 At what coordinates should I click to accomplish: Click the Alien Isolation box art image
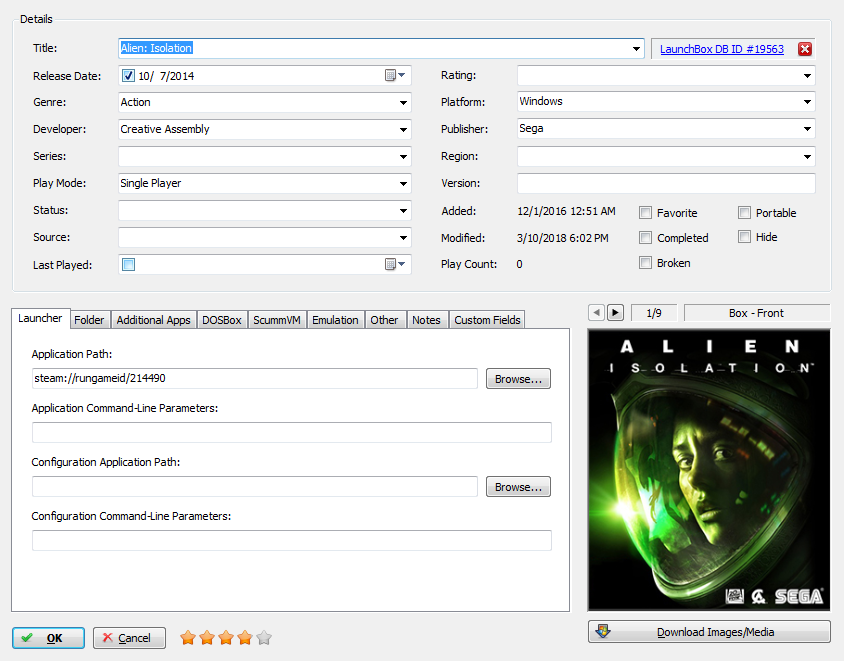(708, 470)
